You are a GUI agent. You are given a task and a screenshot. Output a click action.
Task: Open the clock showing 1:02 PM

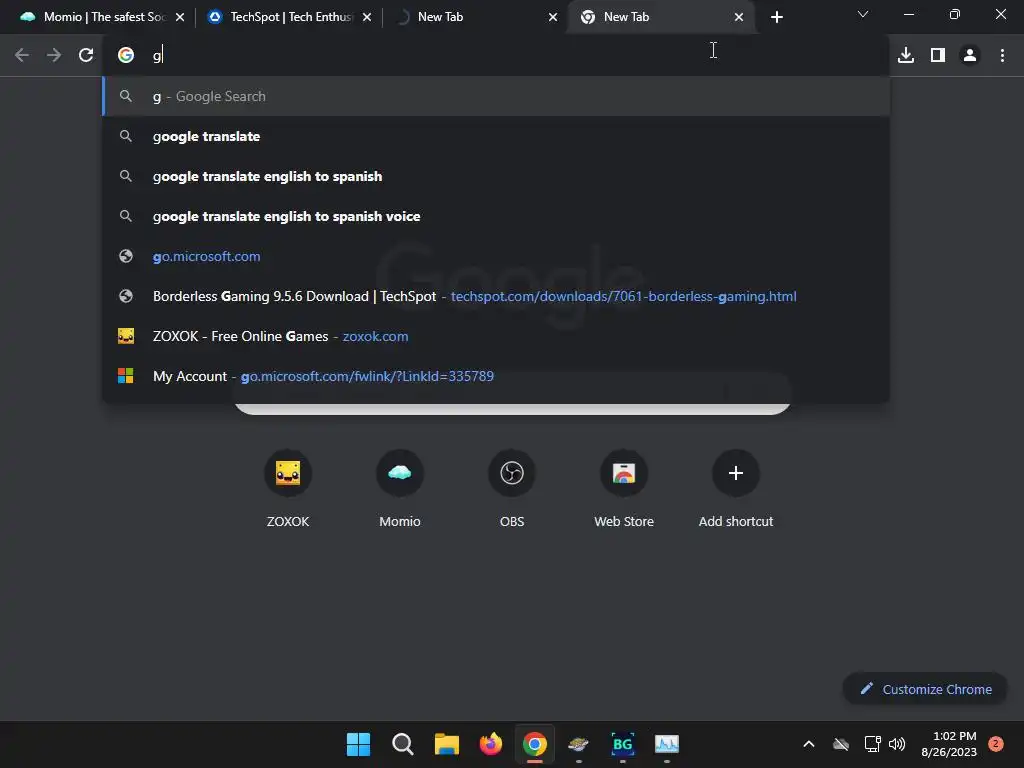(x=949, y=744)
